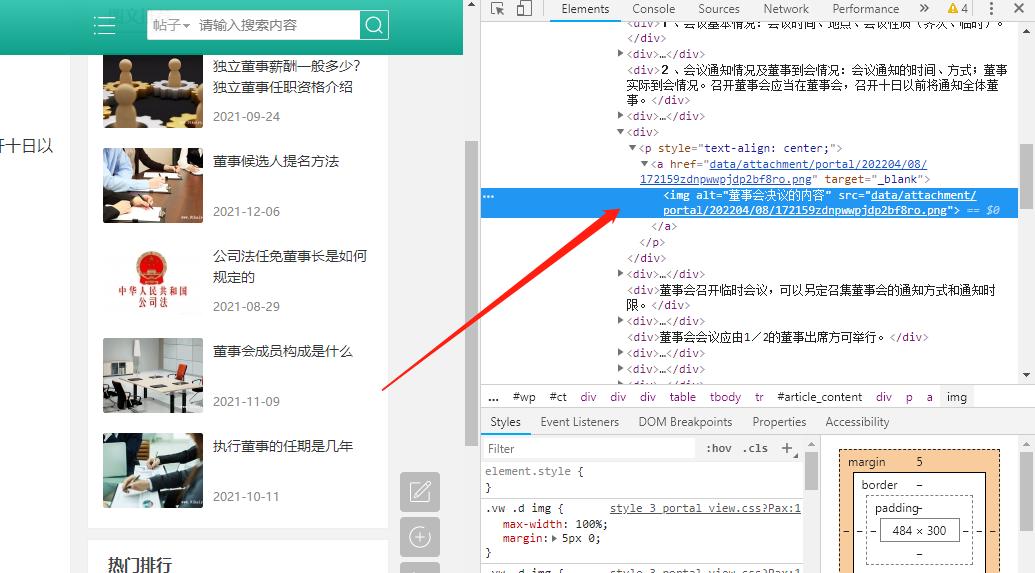
Task: Expand the collapsed div below first /div
Action: point(620,53)
